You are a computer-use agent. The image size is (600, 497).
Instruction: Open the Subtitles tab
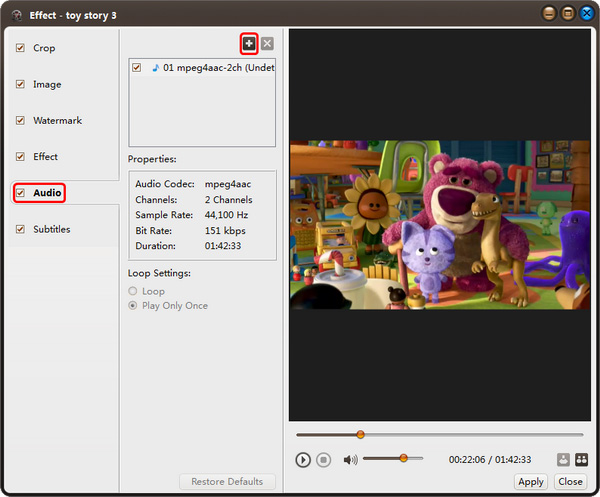click(52, 229)
